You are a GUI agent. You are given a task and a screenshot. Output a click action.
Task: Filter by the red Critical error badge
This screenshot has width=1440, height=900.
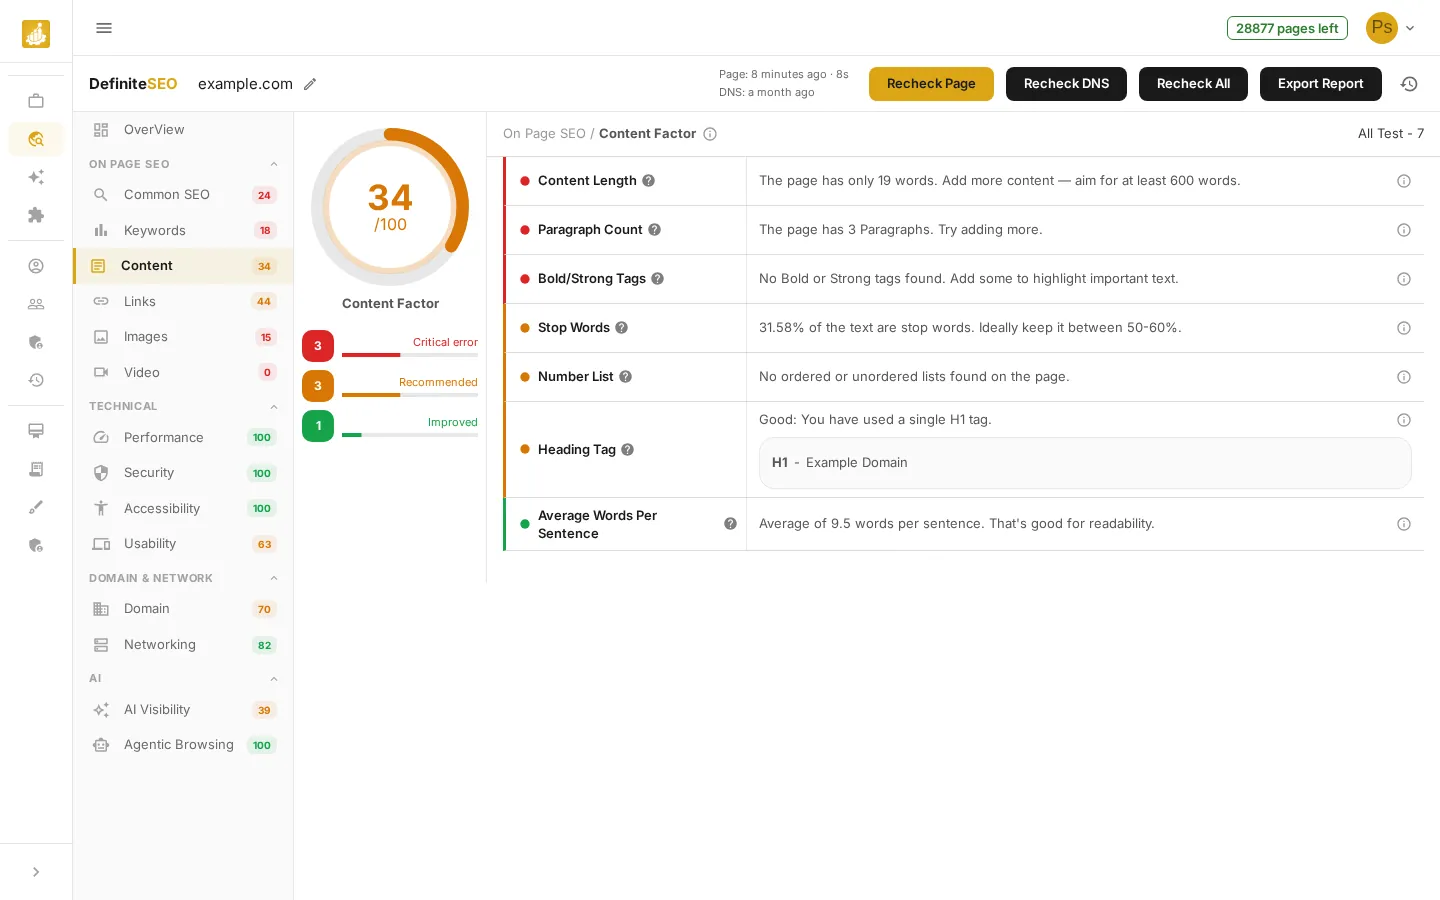(318, 346)
